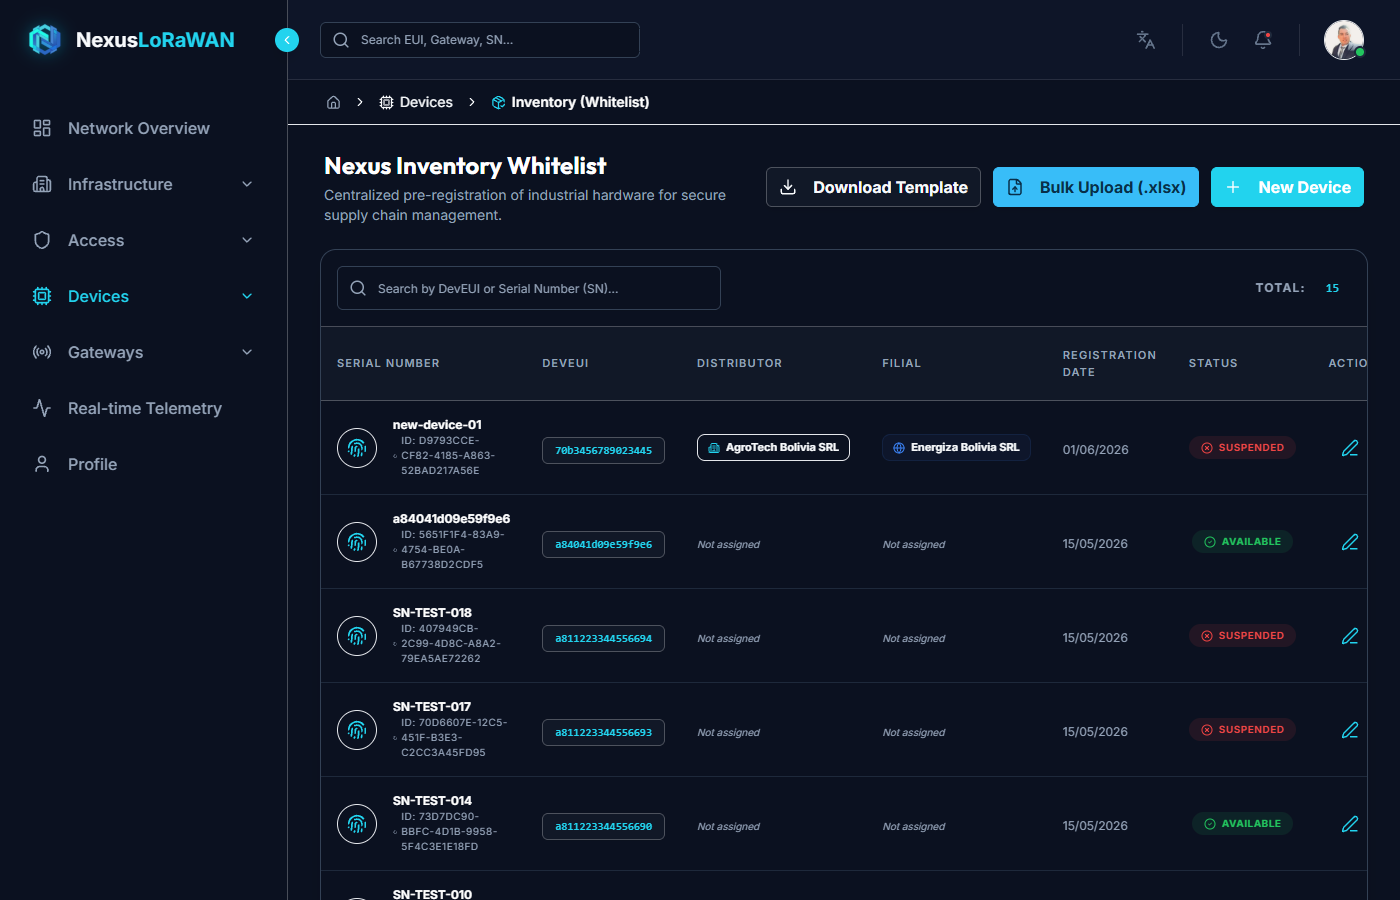The height and width of the screenshot is (900, 1400).
Task: Open Real-time Telemetry page
Action: 145,408
